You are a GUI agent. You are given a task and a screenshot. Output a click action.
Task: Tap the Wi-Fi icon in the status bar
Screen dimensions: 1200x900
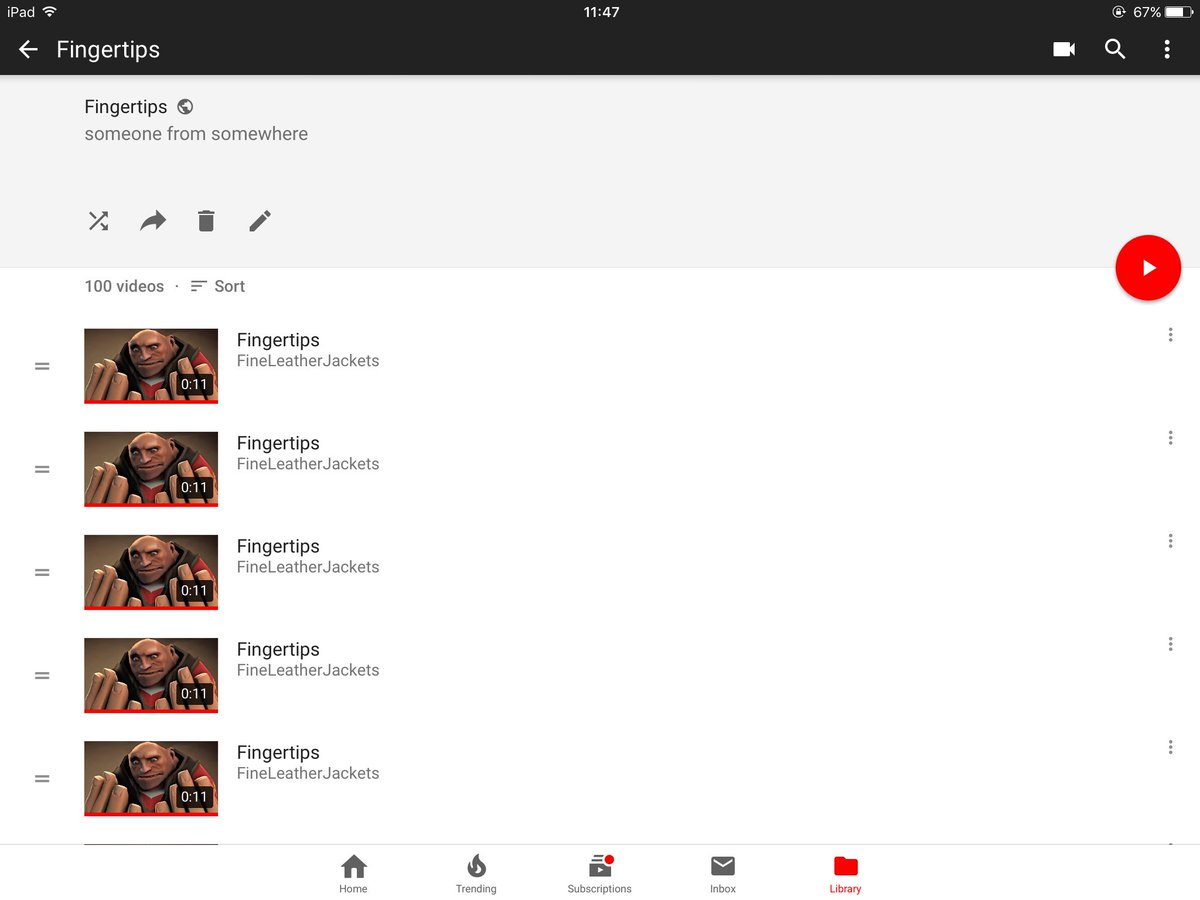pos(50,12)
